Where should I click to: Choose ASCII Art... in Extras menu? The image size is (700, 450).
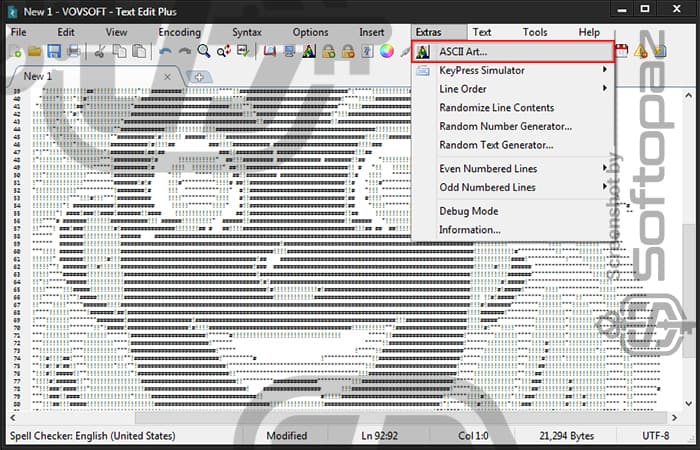(x=512, y=52)
